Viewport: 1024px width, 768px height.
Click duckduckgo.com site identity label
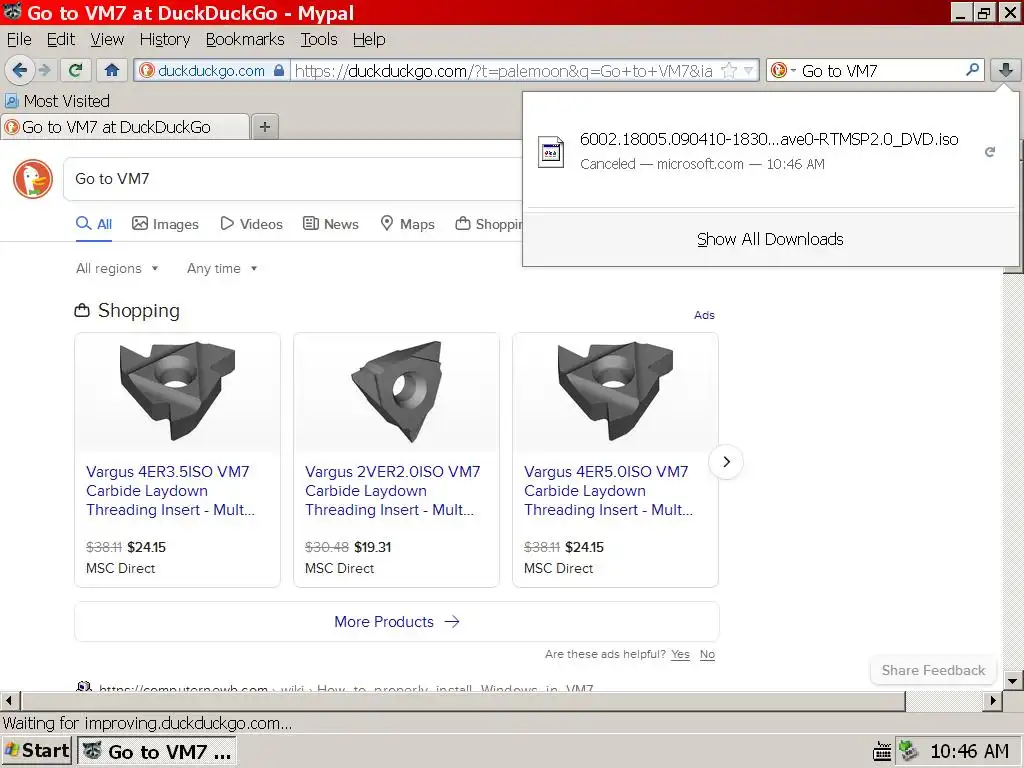point(211,71)
